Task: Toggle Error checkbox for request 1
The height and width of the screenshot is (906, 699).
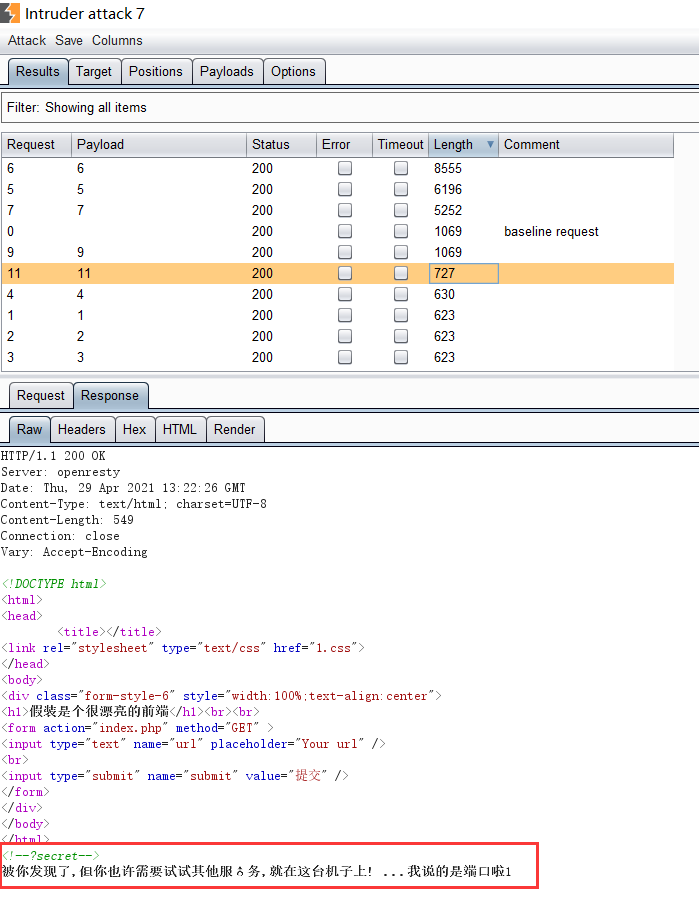Action: (x=345, y=315)
